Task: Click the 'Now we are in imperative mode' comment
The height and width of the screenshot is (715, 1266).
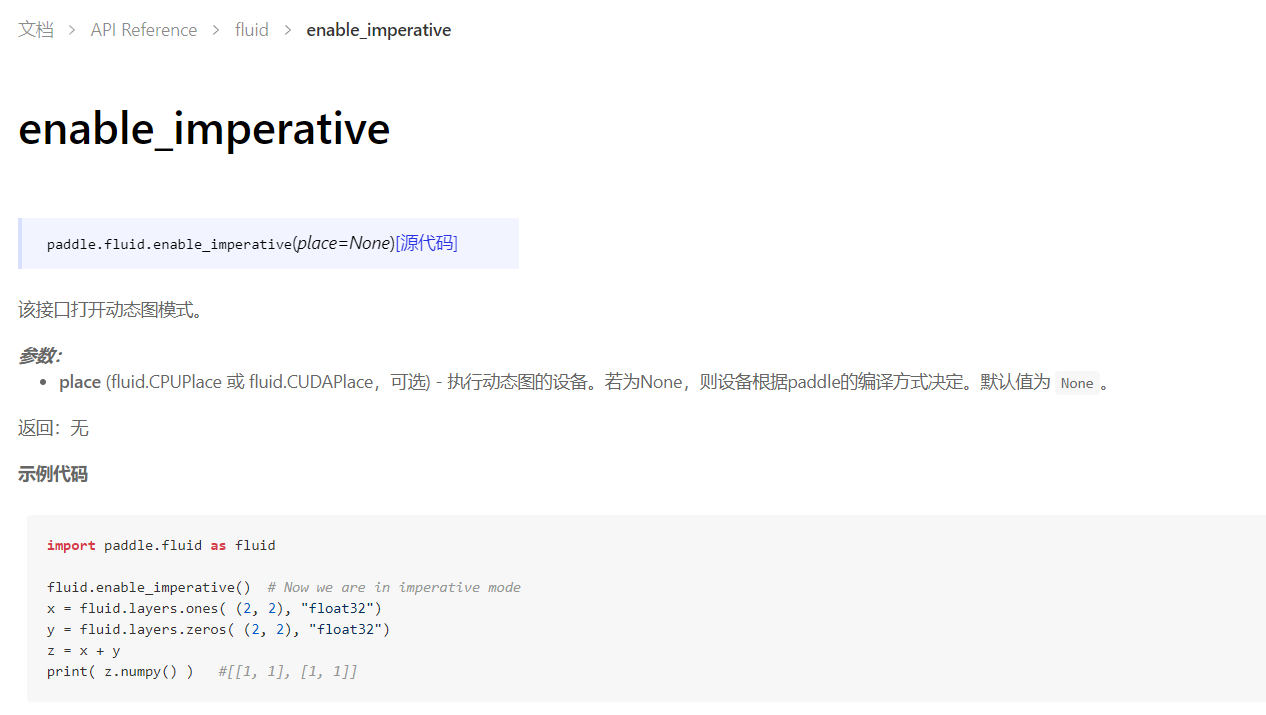Action: click(x=394, y=587)
